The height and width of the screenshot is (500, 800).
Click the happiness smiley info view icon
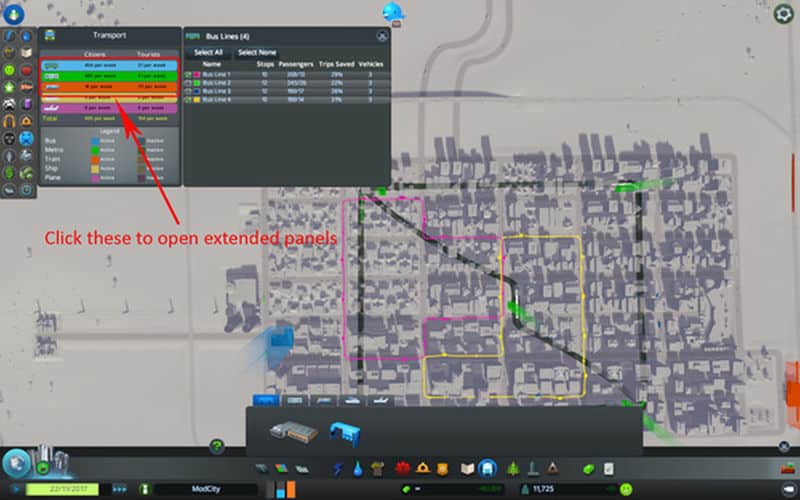10,70
